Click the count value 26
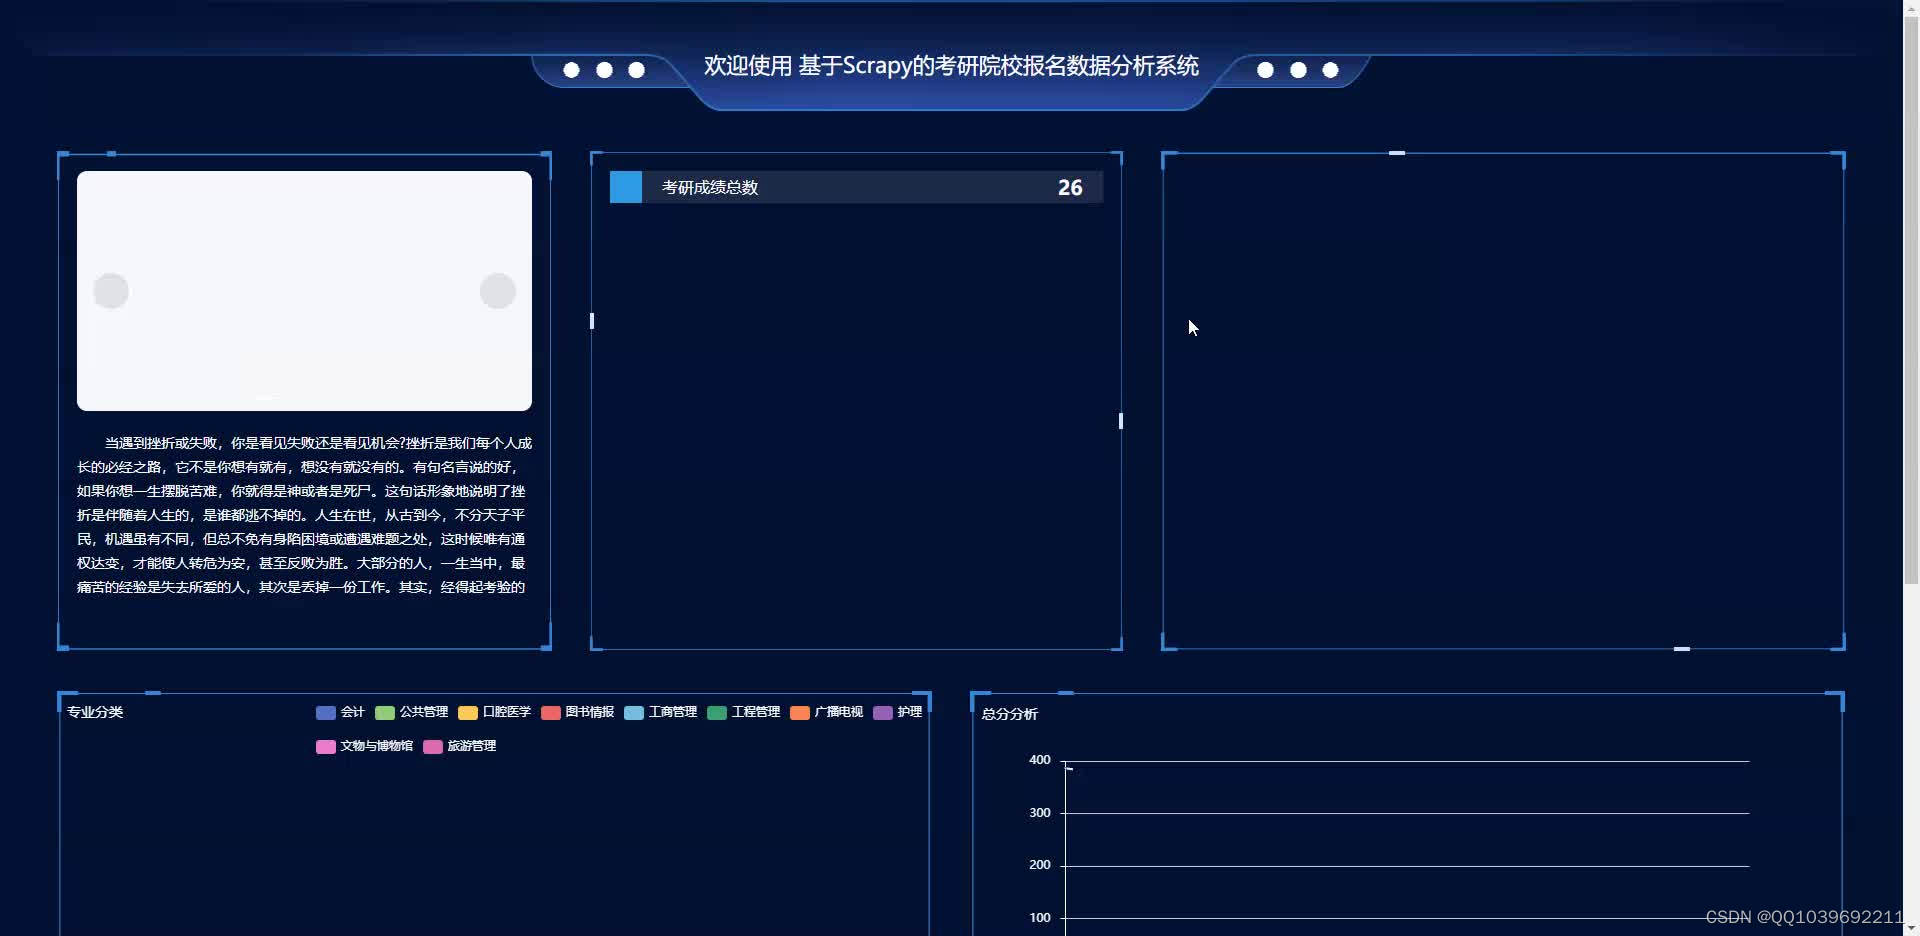Screen dimensions: 1920x936 [1070, 187]
